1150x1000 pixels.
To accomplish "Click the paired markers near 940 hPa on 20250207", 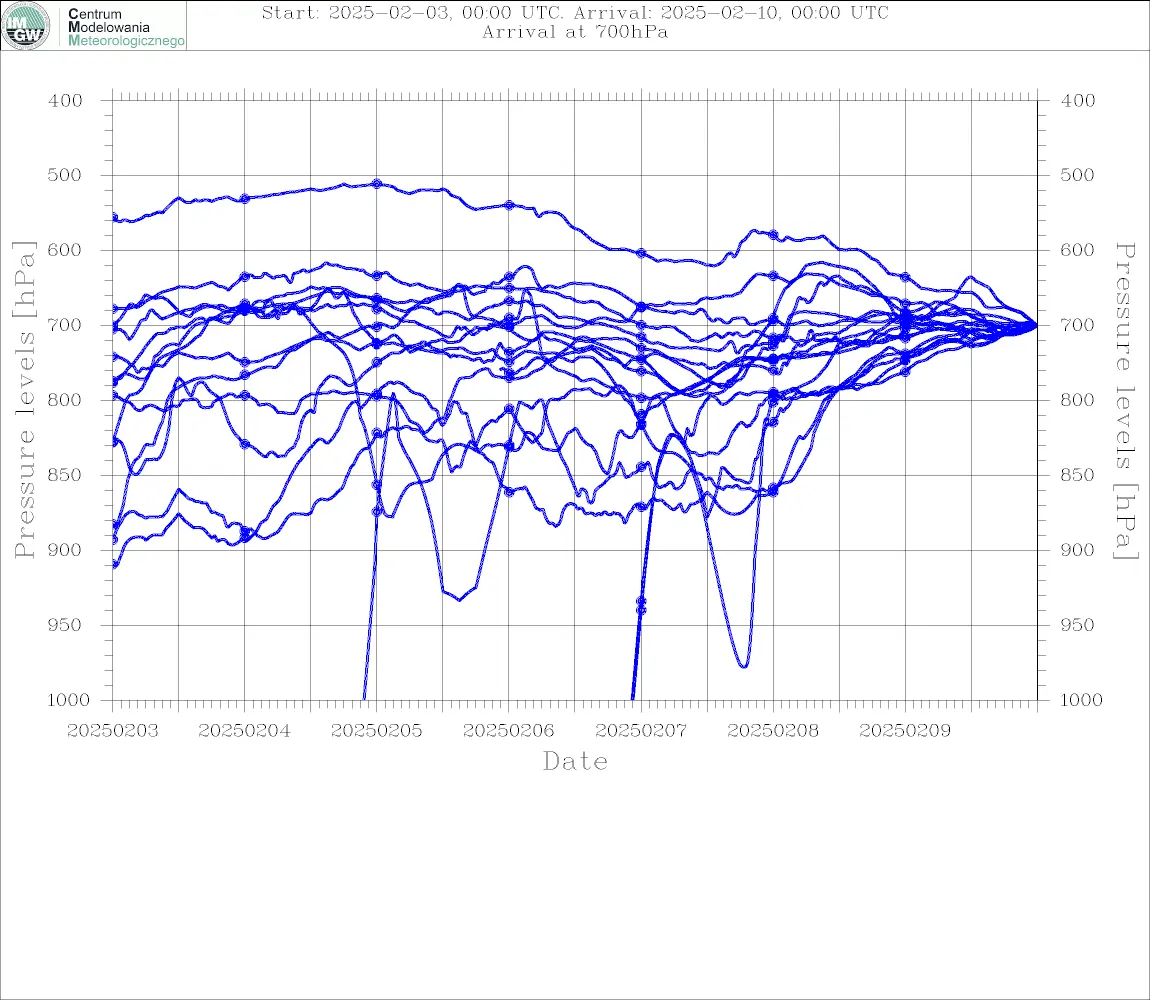I will (641, 606).
